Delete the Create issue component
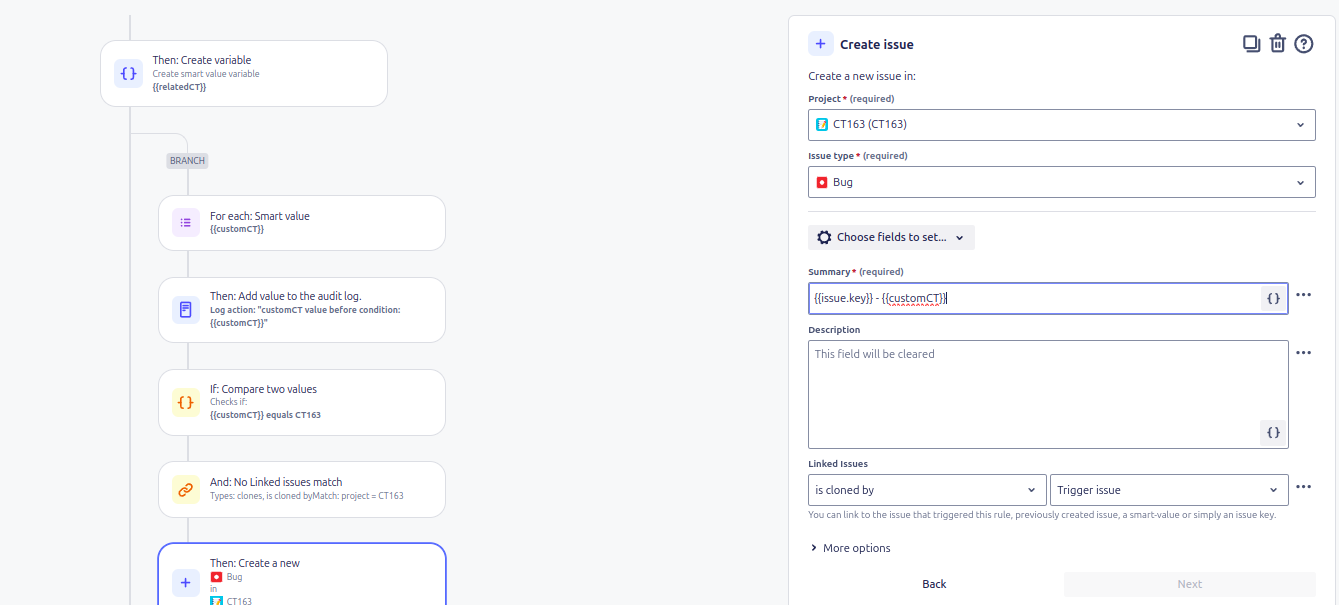This screenshot has height=605, width=1339. pos(1277,43)
